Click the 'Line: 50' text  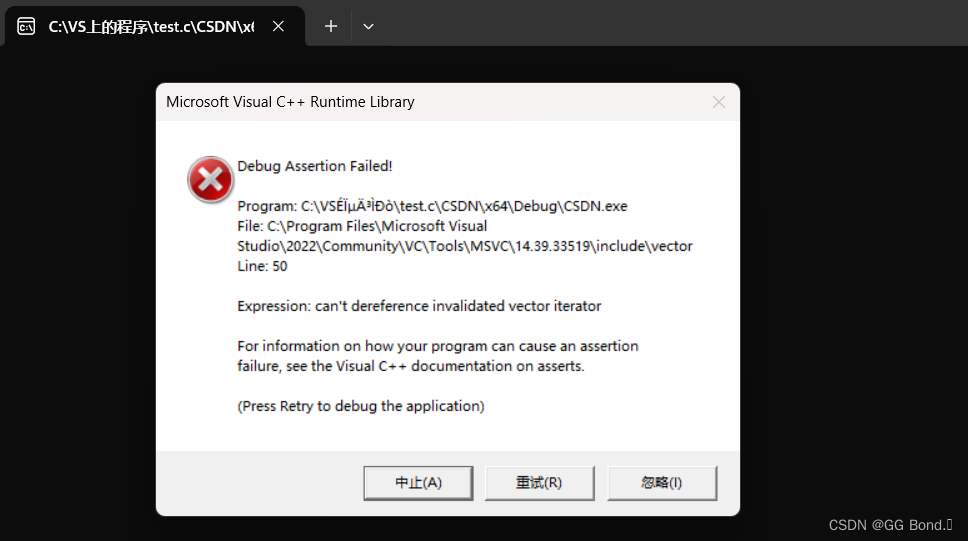pos(262,266)
